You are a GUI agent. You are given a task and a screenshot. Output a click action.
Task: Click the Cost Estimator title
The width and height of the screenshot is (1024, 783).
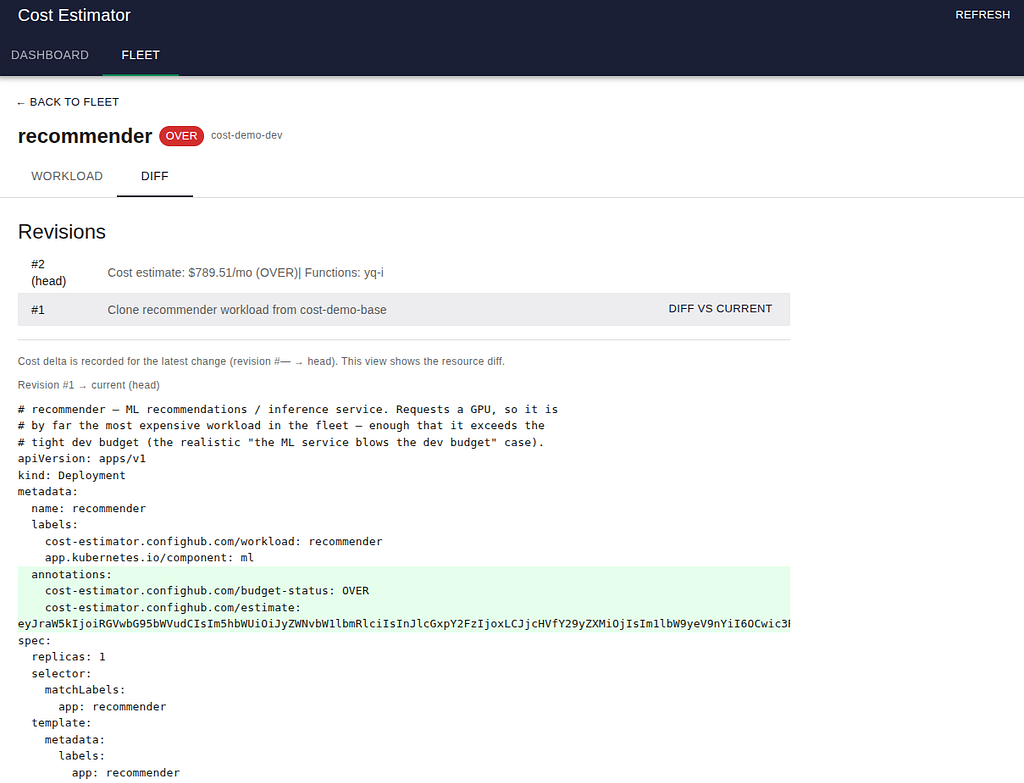(74, 15)
